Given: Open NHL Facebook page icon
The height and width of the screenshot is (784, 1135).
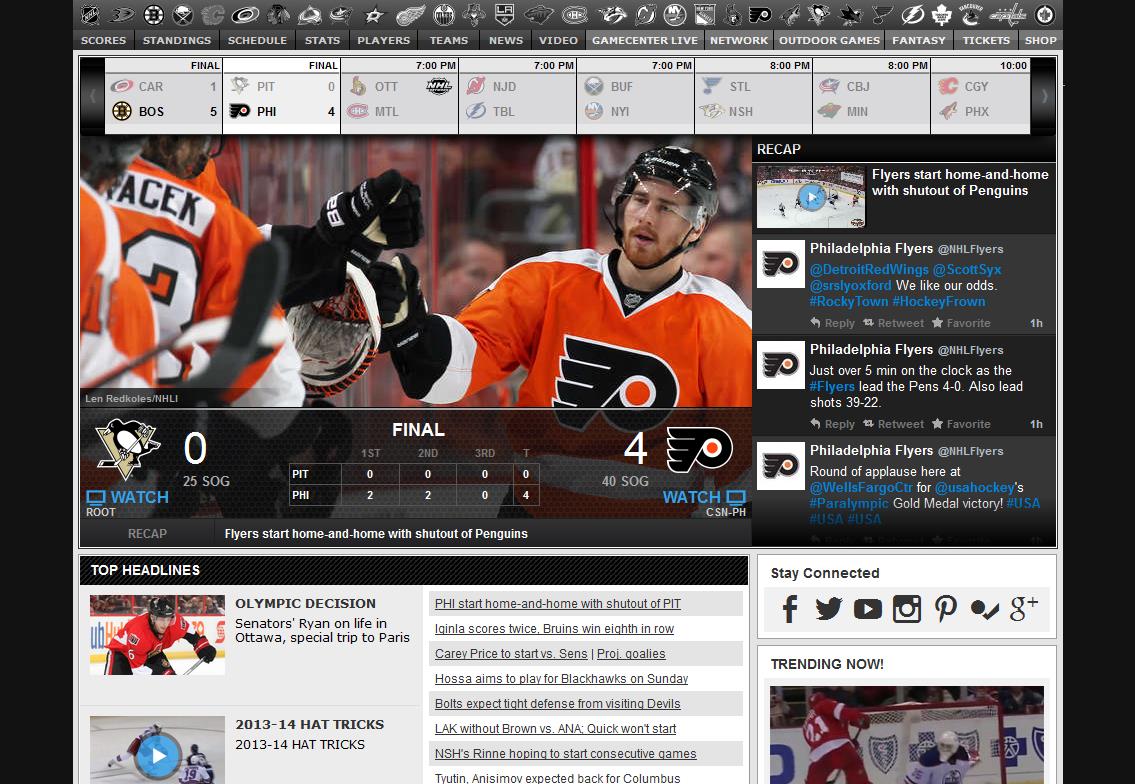Looking at the screenshot, I should [790, 609].
